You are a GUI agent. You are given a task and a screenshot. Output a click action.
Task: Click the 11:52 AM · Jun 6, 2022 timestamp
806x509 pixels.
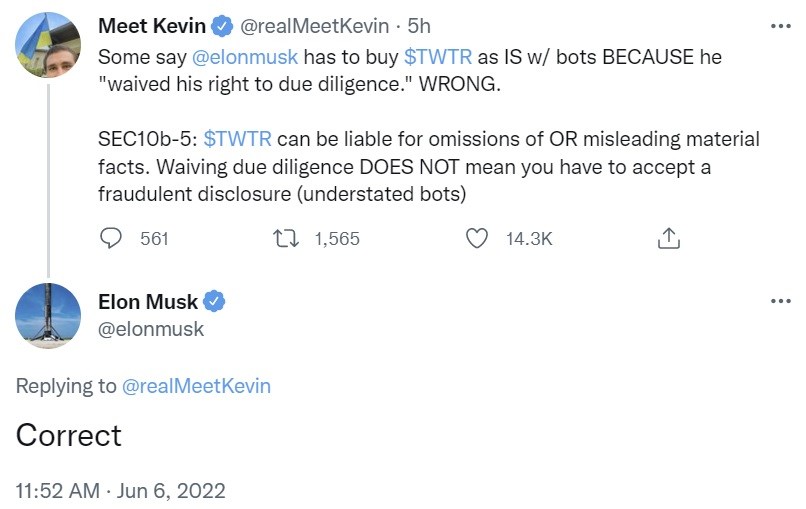pyautogui.click(x=121, y=491)
